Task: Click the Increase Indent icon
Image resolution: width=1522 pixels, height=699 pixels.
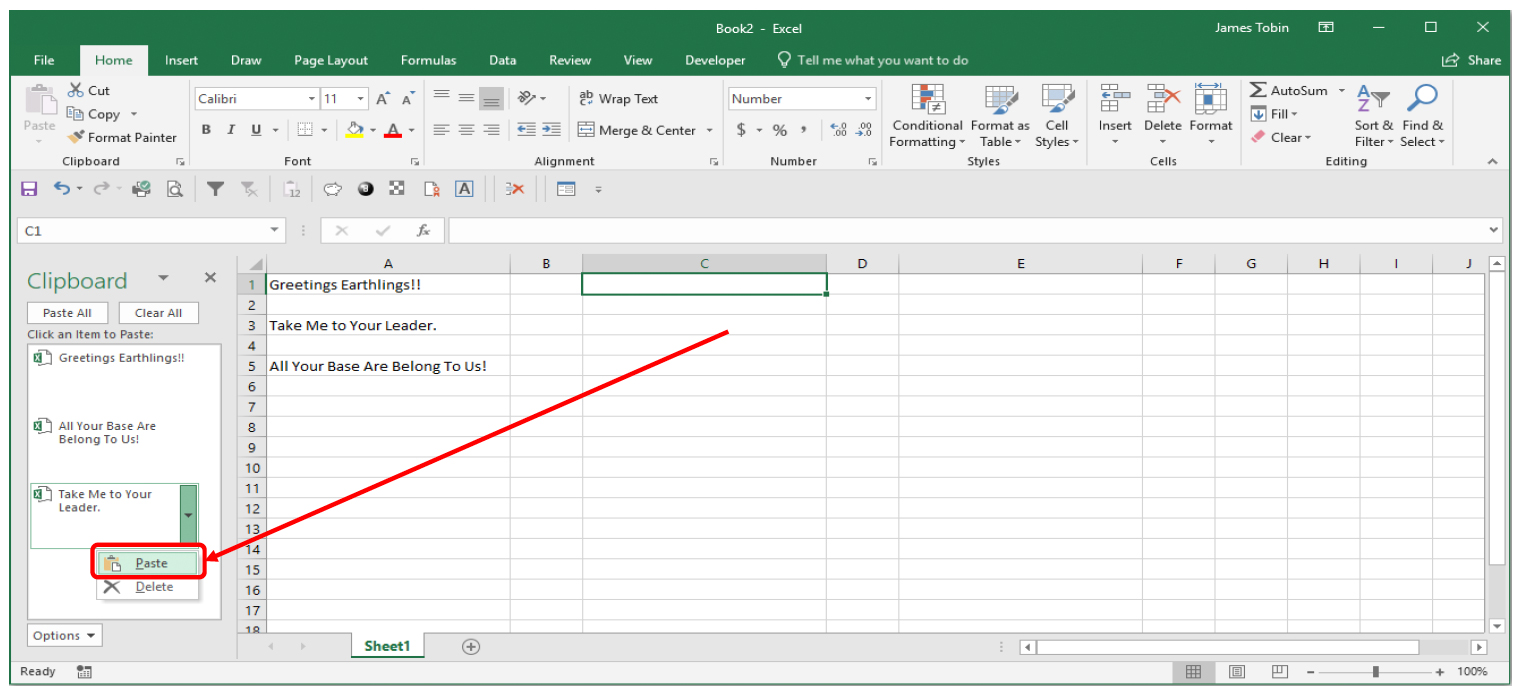Action: coord(551,130)
